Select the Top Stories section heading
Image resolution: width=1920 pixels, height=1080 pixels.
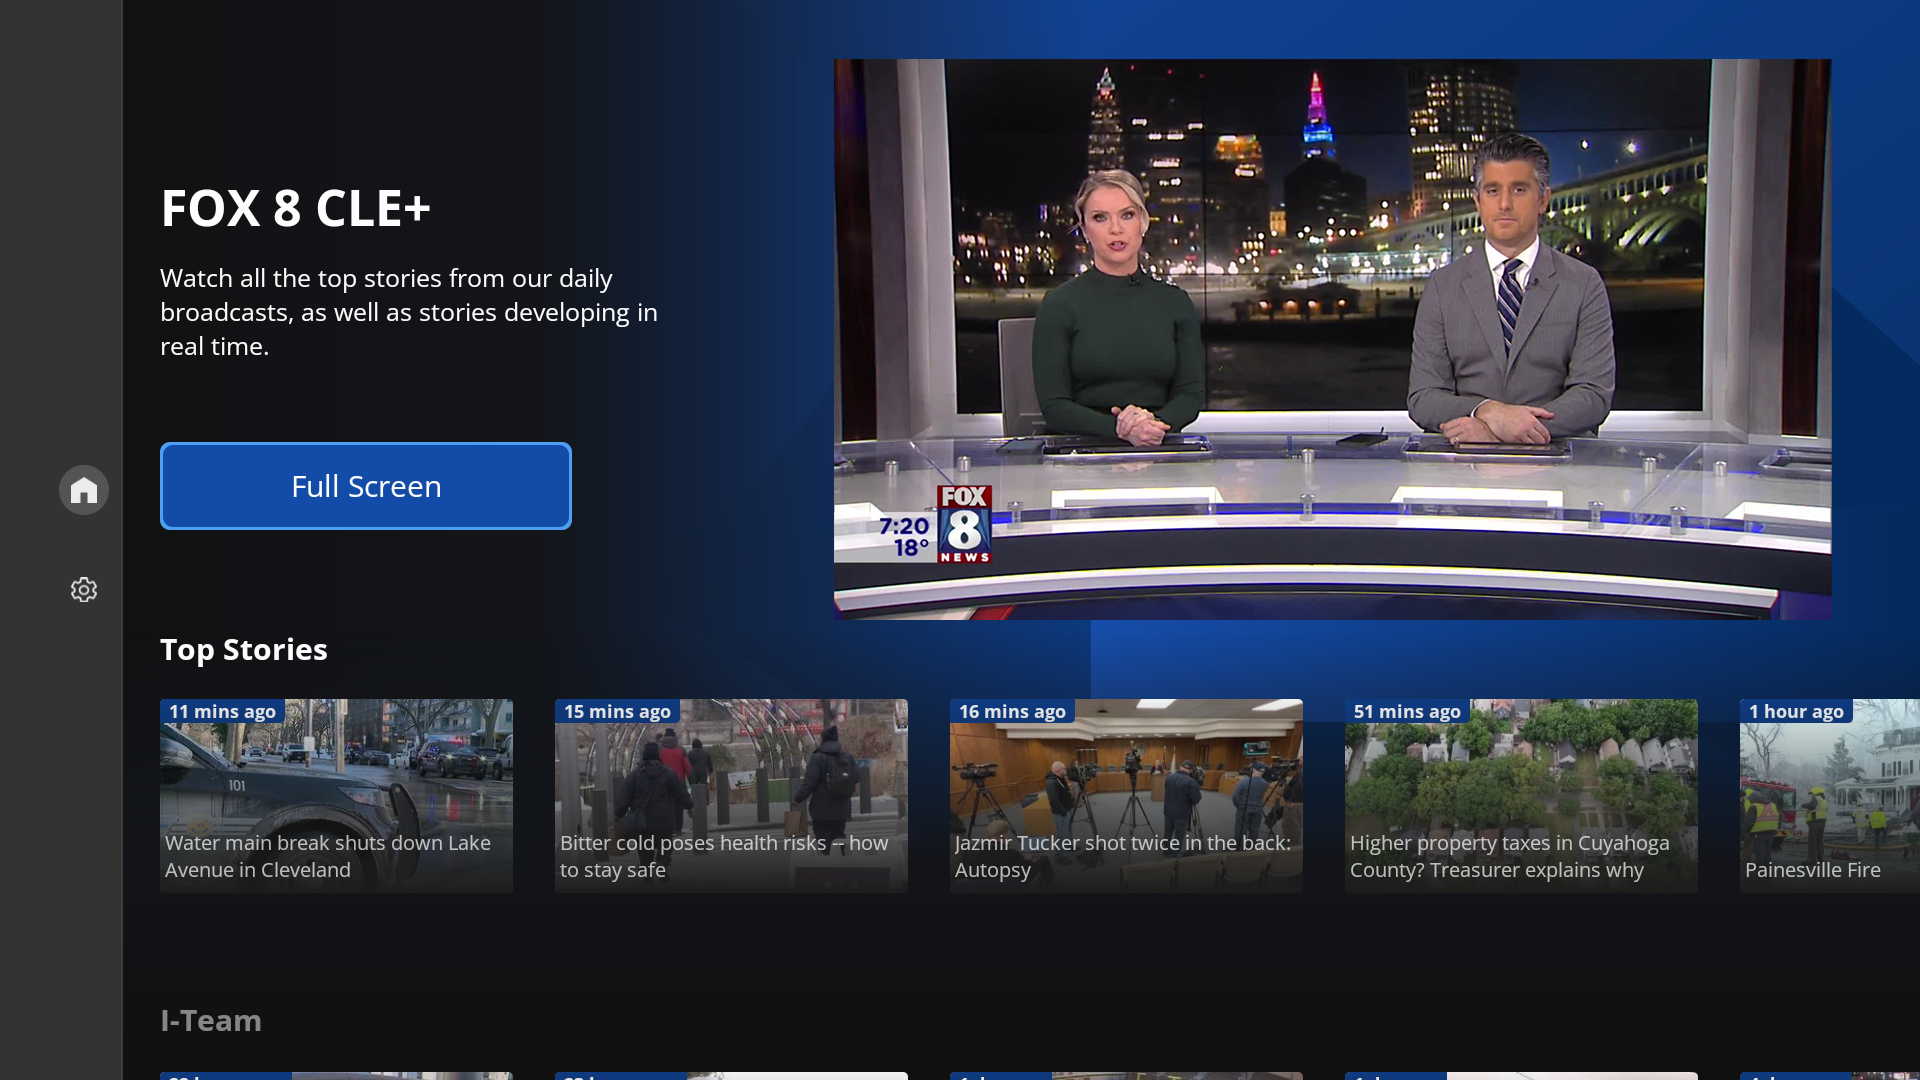(243, 649)
